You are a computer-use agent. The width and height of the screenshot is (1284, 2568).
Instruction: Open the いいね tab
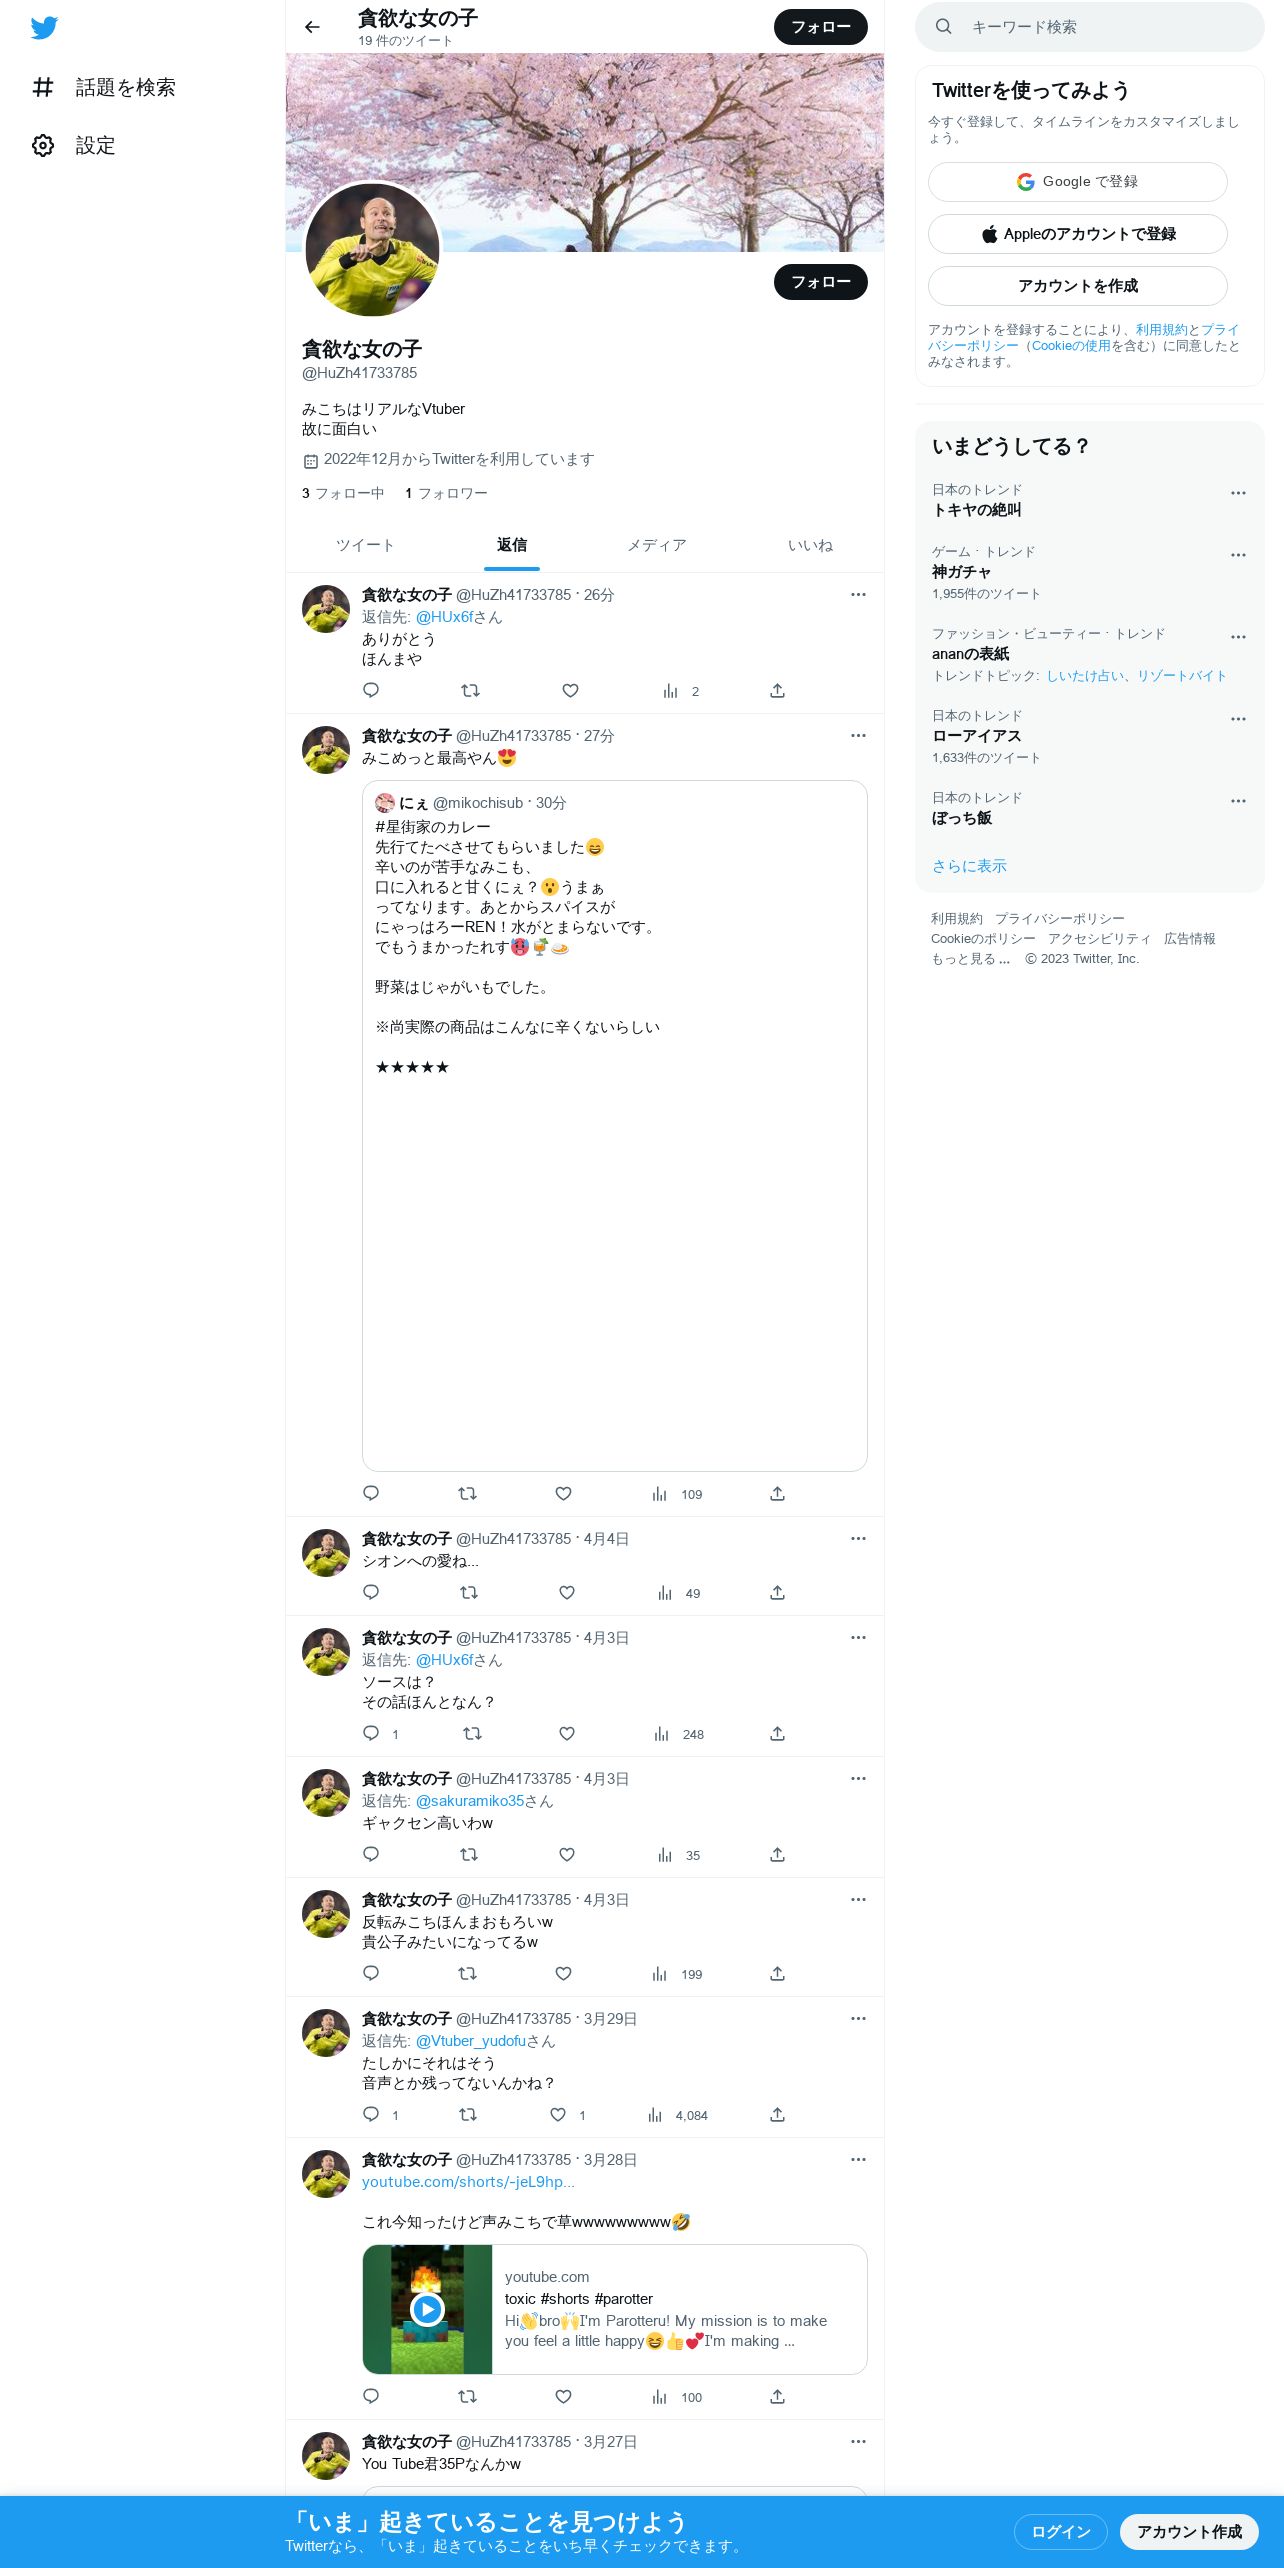point(810,545)
